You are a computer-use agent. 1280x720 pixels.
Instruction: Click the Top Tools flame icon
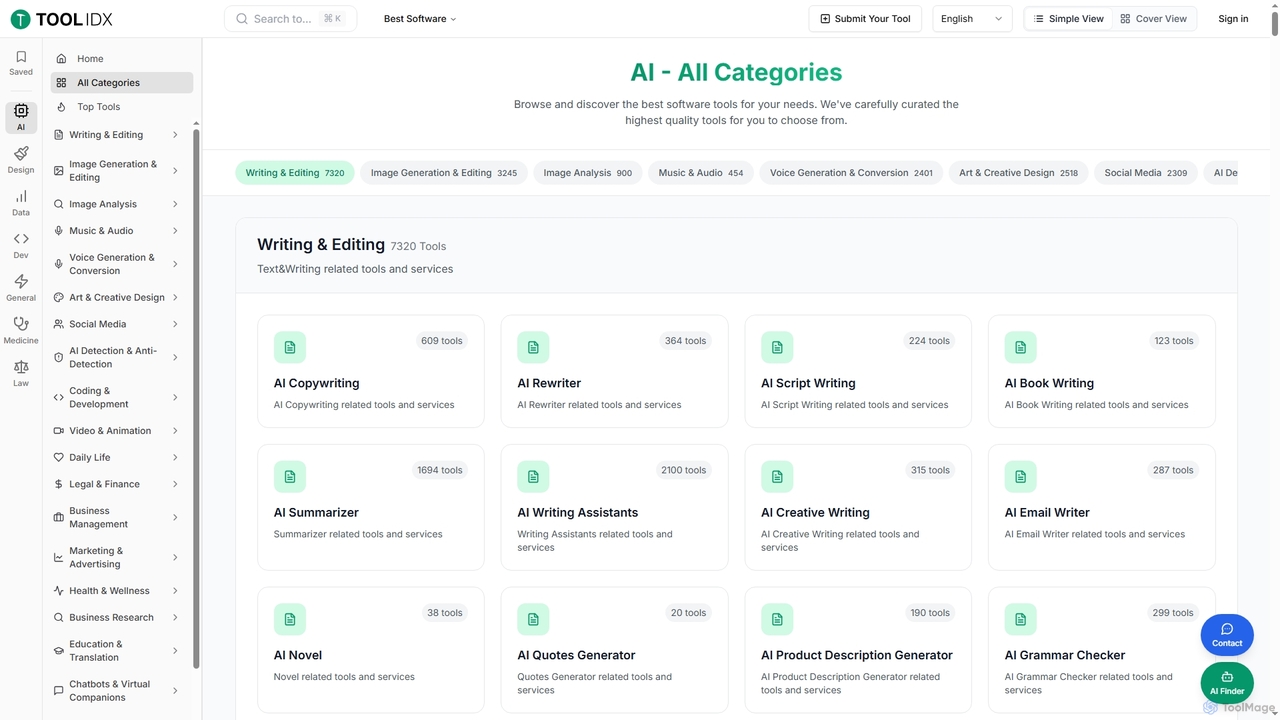(62, 107)
